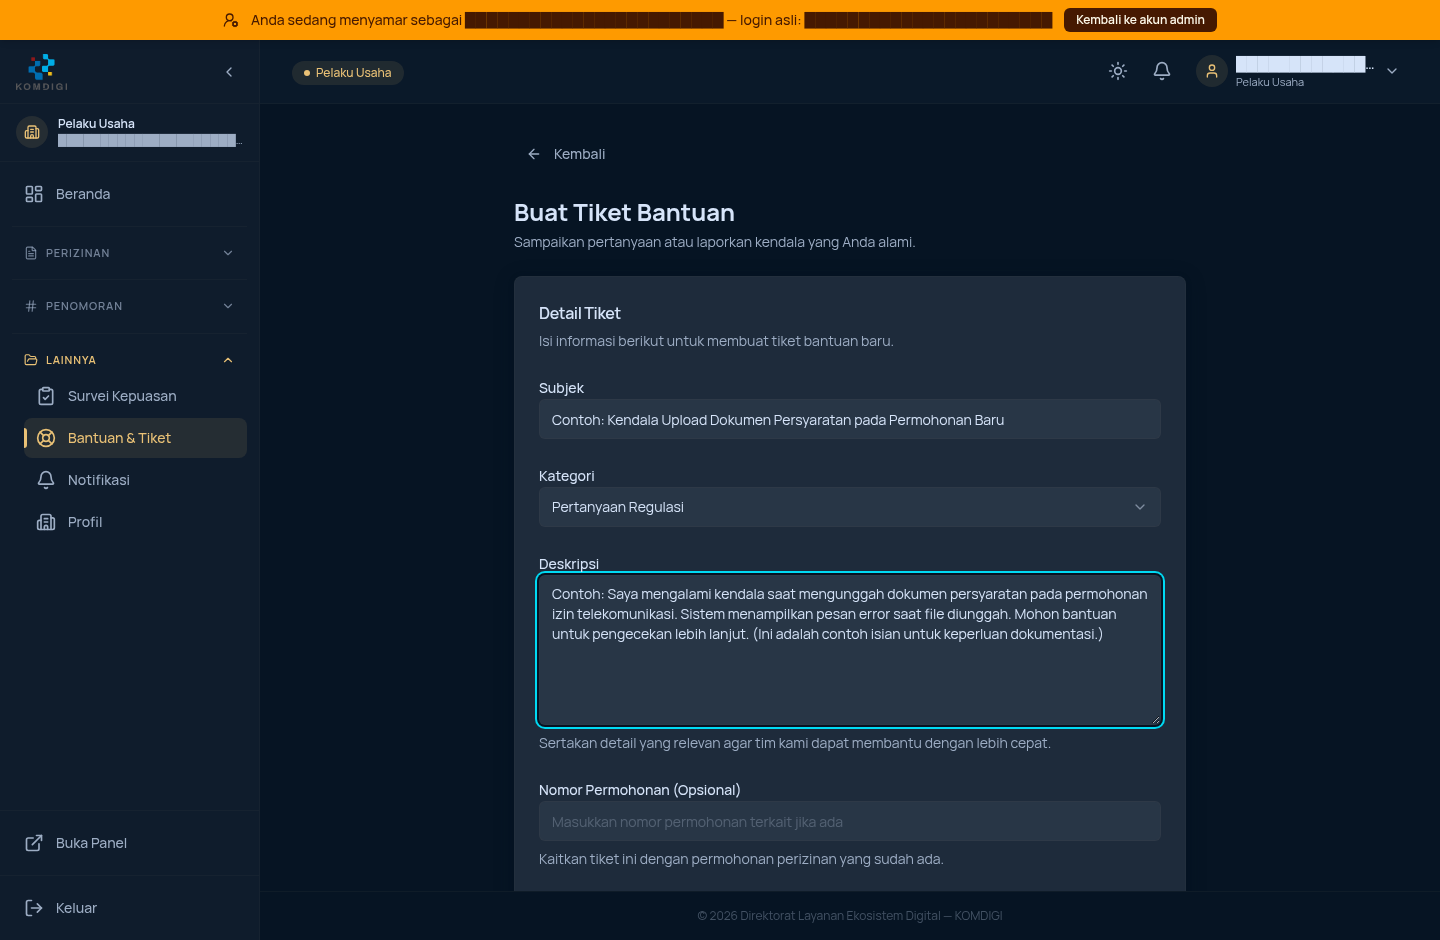Click the Kembali back link
The image size is (1440, 940).
pos(566,154)
